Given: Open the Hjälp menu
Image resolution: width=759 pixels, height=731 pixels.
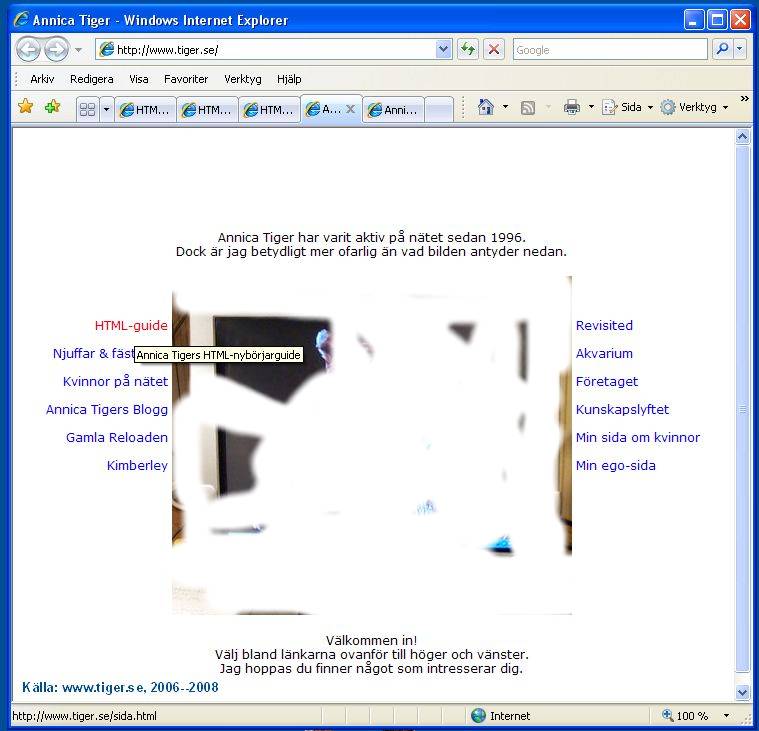Looking at the screenshot, I should point(289,79).
